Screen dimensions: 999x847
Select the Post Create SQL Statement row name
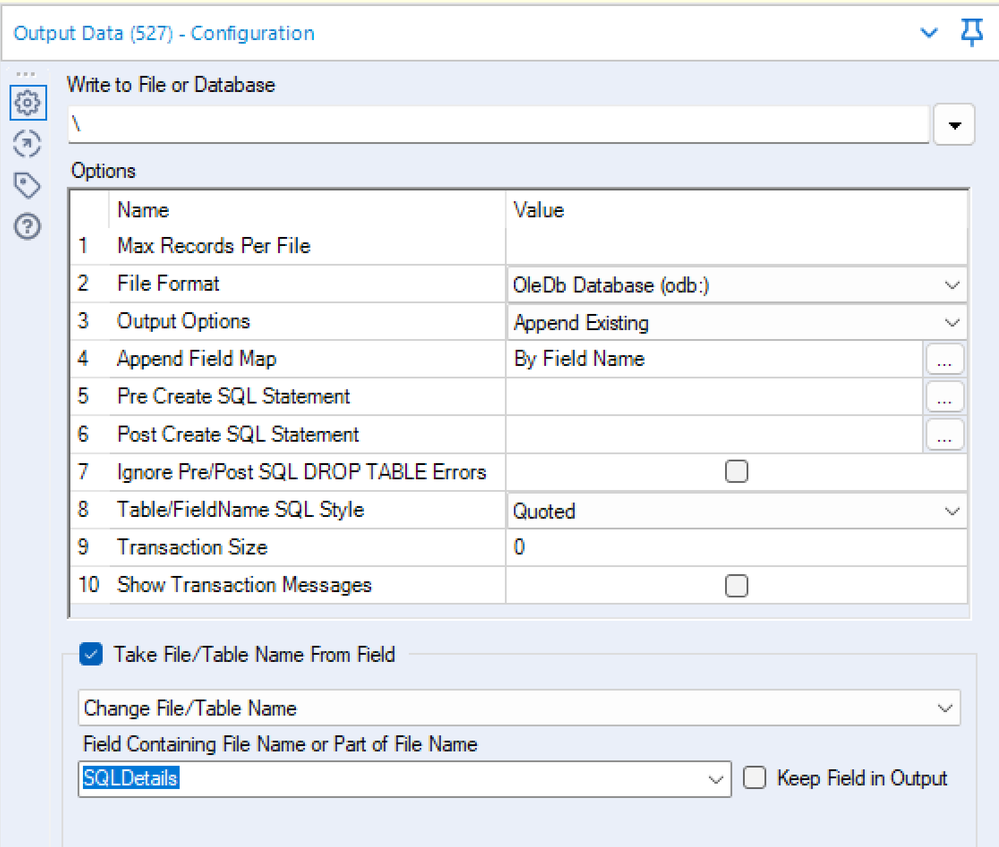(238, 435)
